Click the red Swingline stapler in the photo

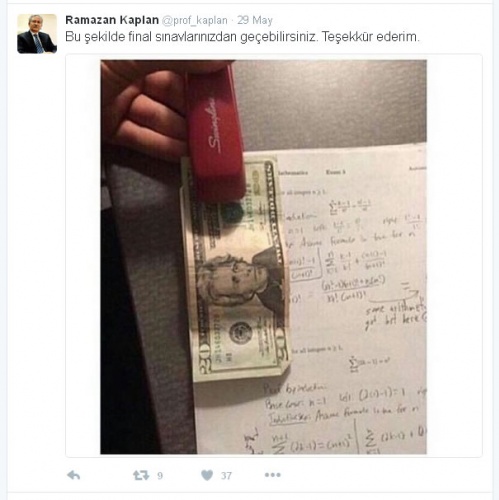point(216,132)
